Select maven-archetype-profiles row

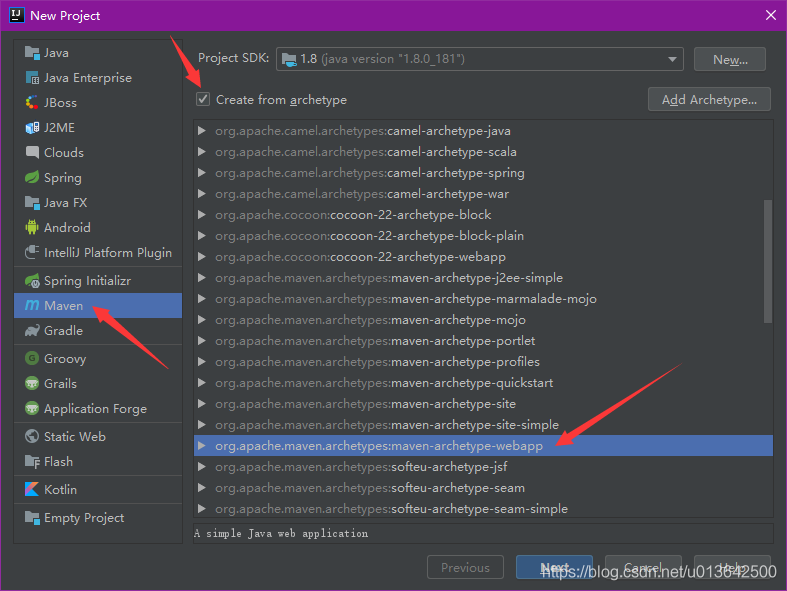pos(483,362)
